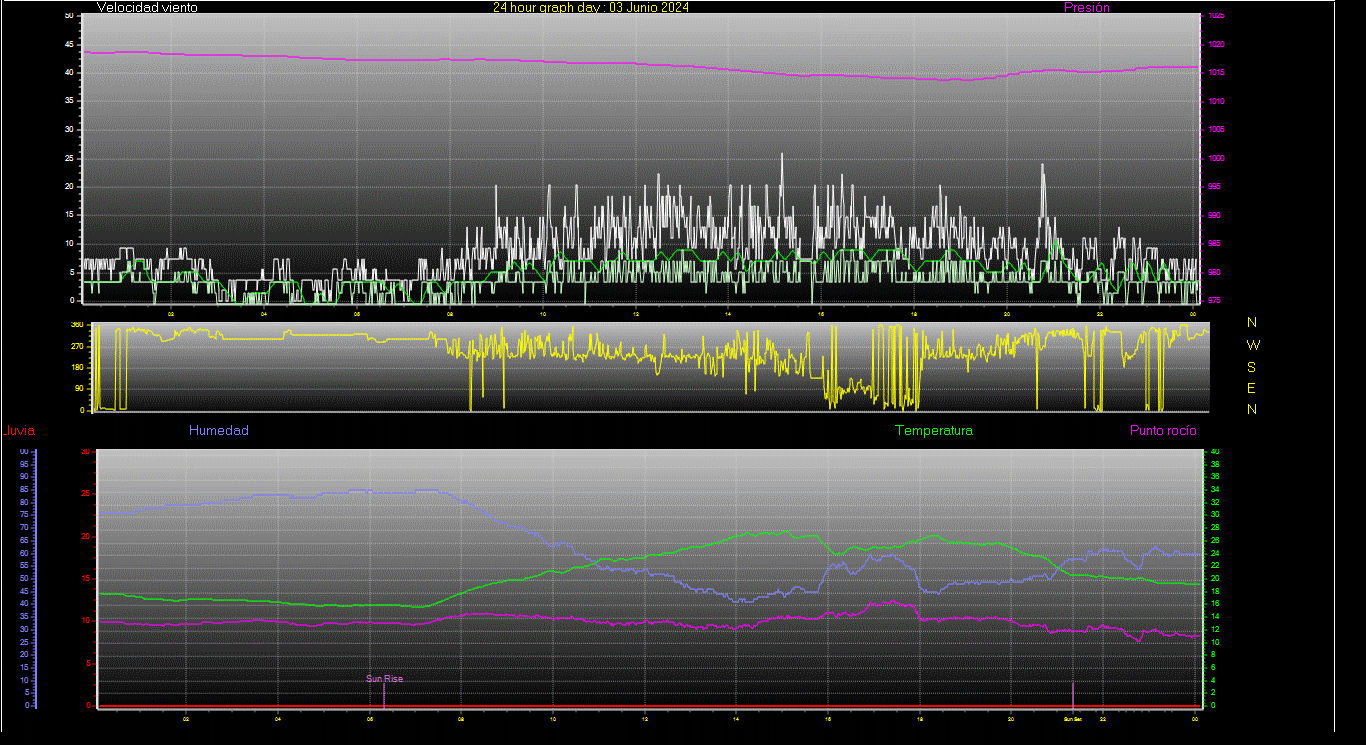Click the 1025 pressure axis value
This screenshot has height=745, width=1366.
point(1215,16)
